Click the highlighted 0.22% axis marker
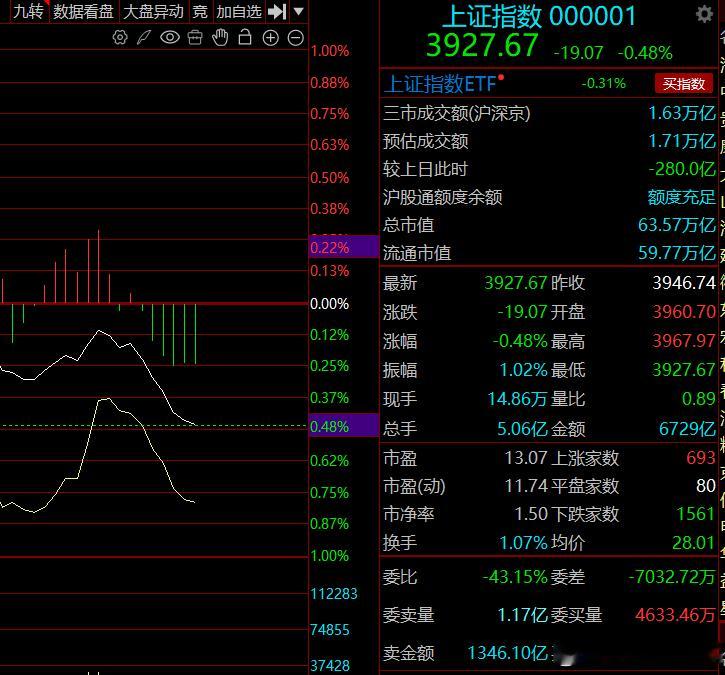 click(344, 247)
